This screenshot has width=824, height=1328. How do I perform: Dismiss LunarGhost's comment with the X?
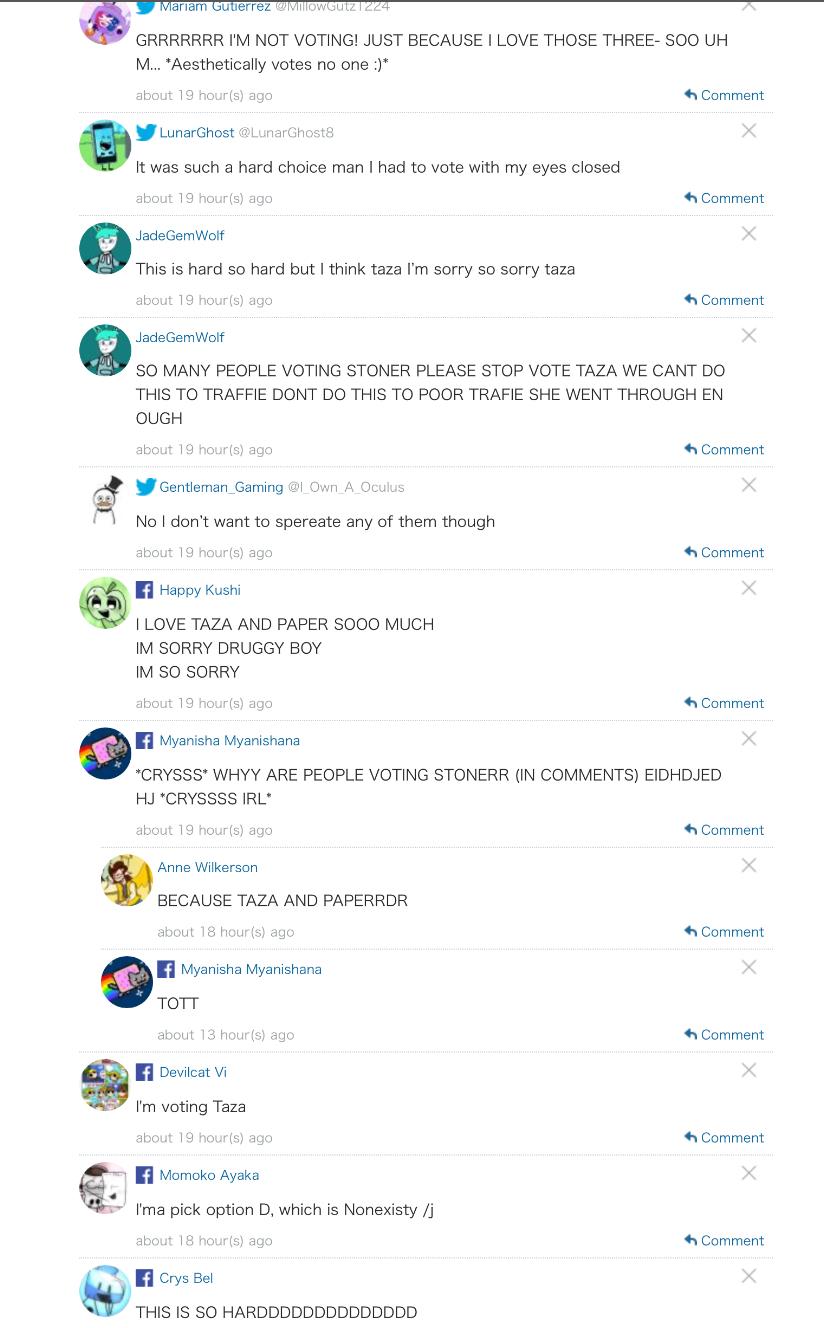pos(748,131)
